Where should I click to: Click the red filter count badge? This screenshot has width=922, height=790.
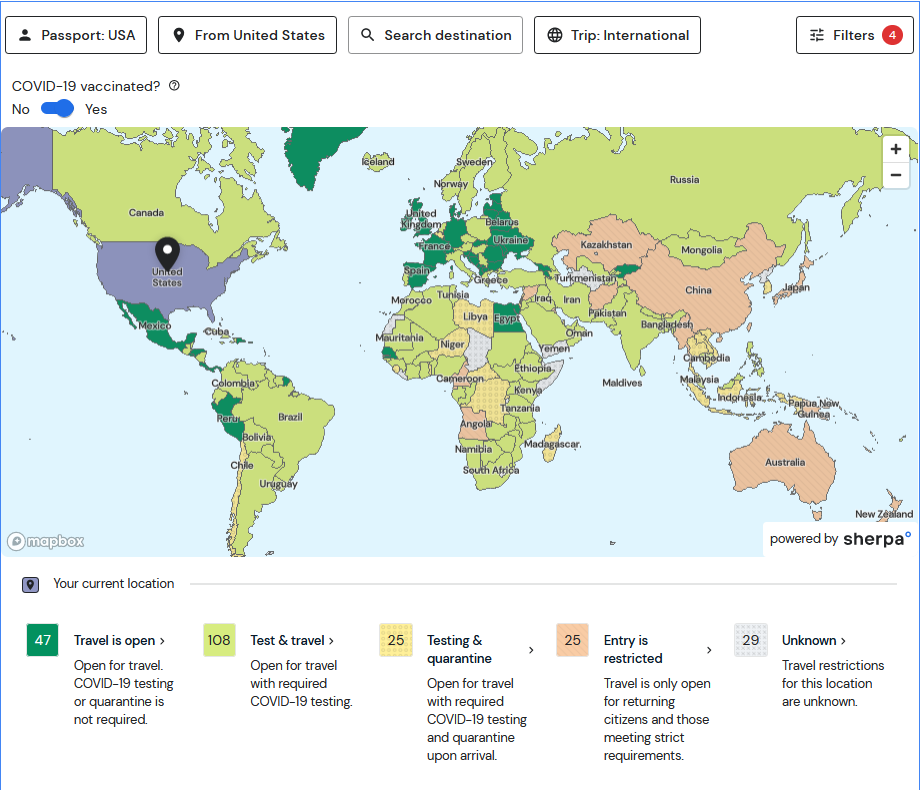click(892, 35)
